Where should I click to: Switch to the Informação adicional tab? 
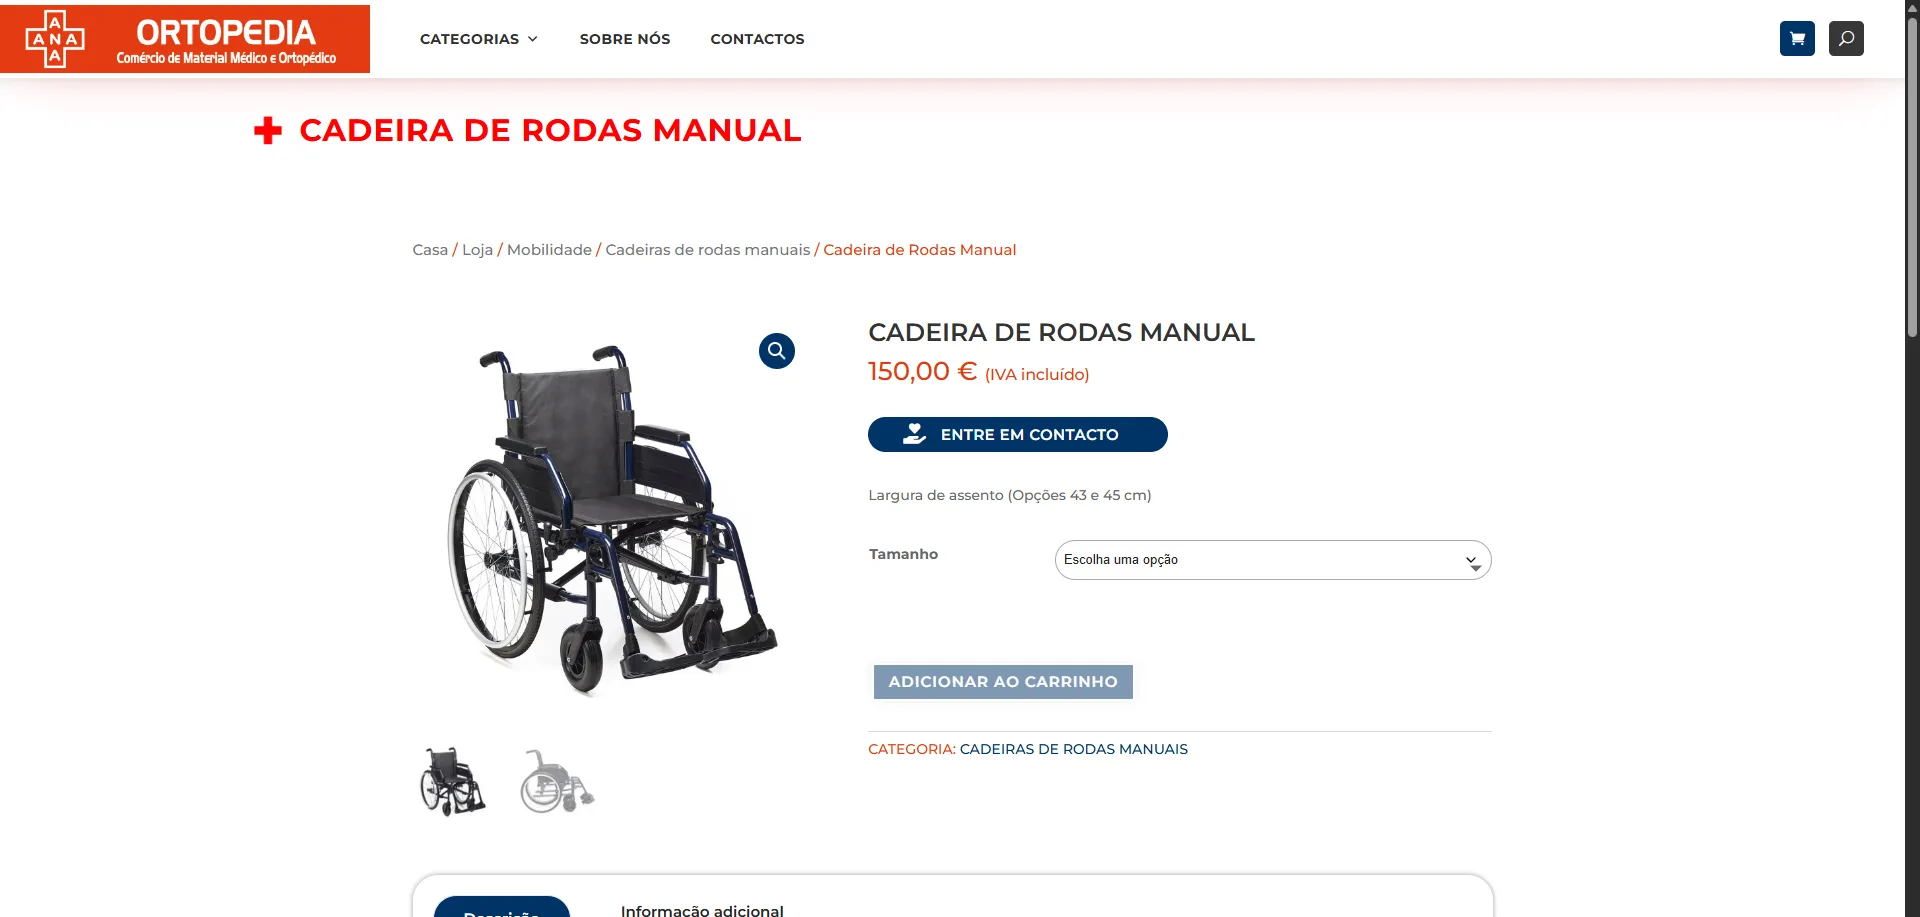tap(702, 910)
